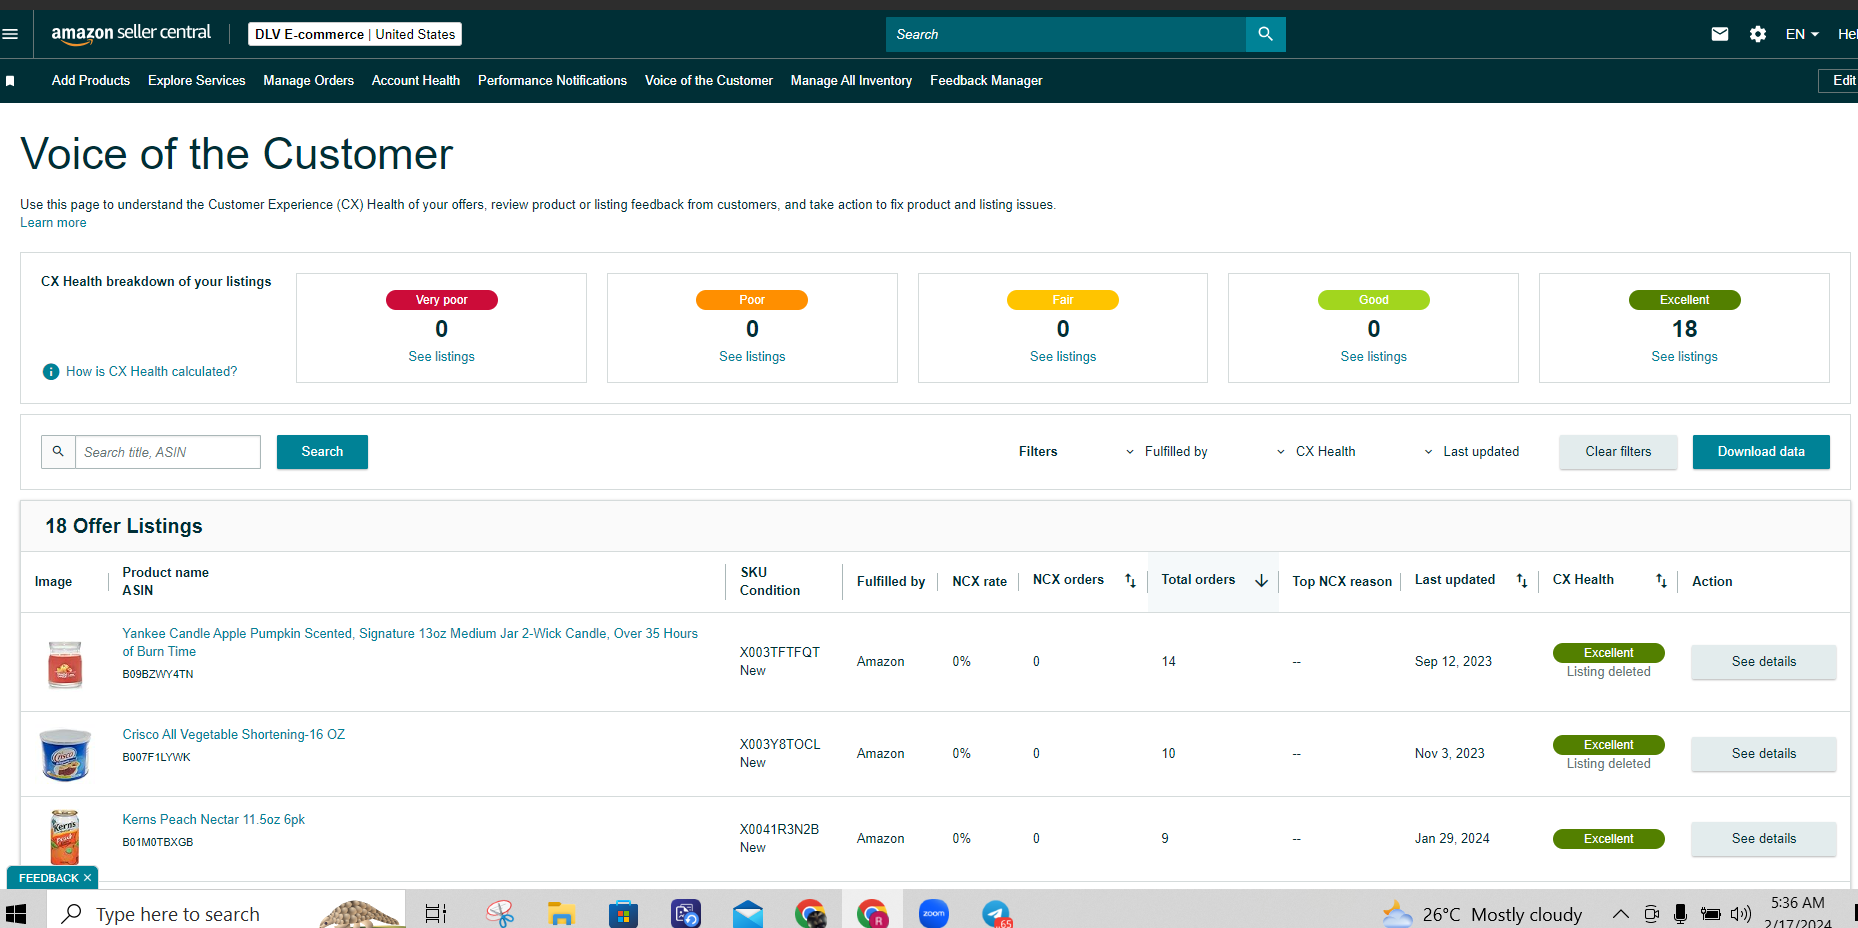Screen dimensions: 1858x928
Task: Open Crisco All Vegetable Shortening product link
Action: [x=234, y=735]
